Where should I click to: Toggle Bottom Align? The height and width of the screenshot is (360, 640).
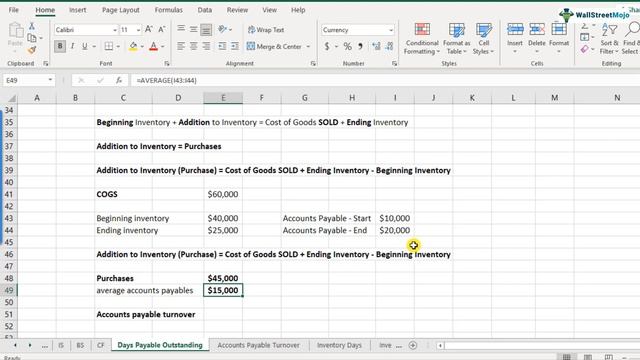pyautogui.click(x=206, y=29)
